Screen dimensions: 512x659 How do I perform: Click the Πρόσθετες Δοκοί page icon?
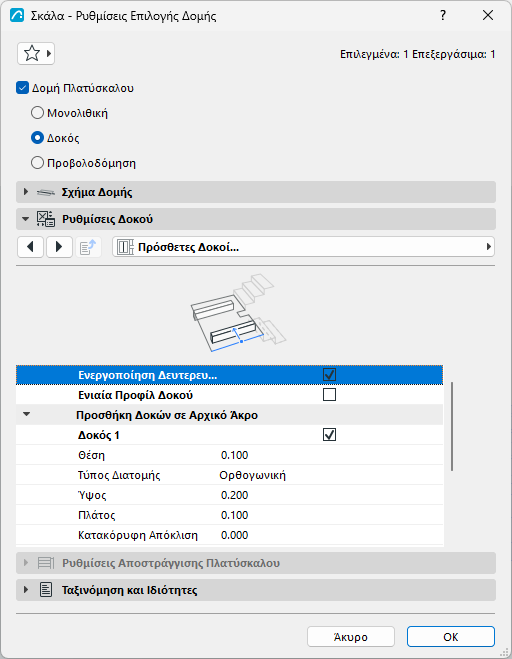(x=125, y=247)
